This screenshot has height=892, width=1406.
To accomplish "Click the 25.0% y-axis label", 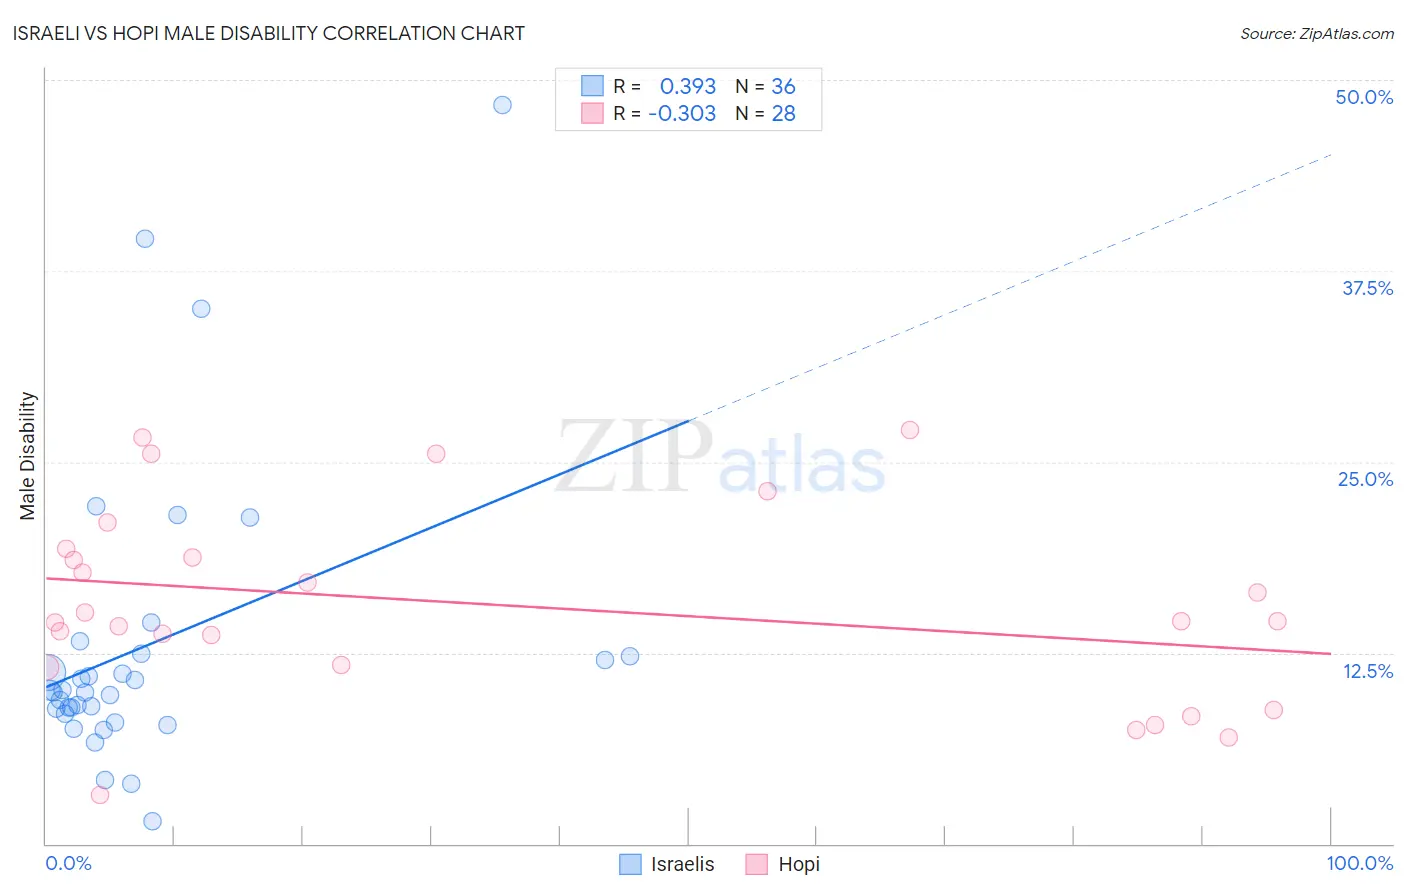I will (1365, 479).
